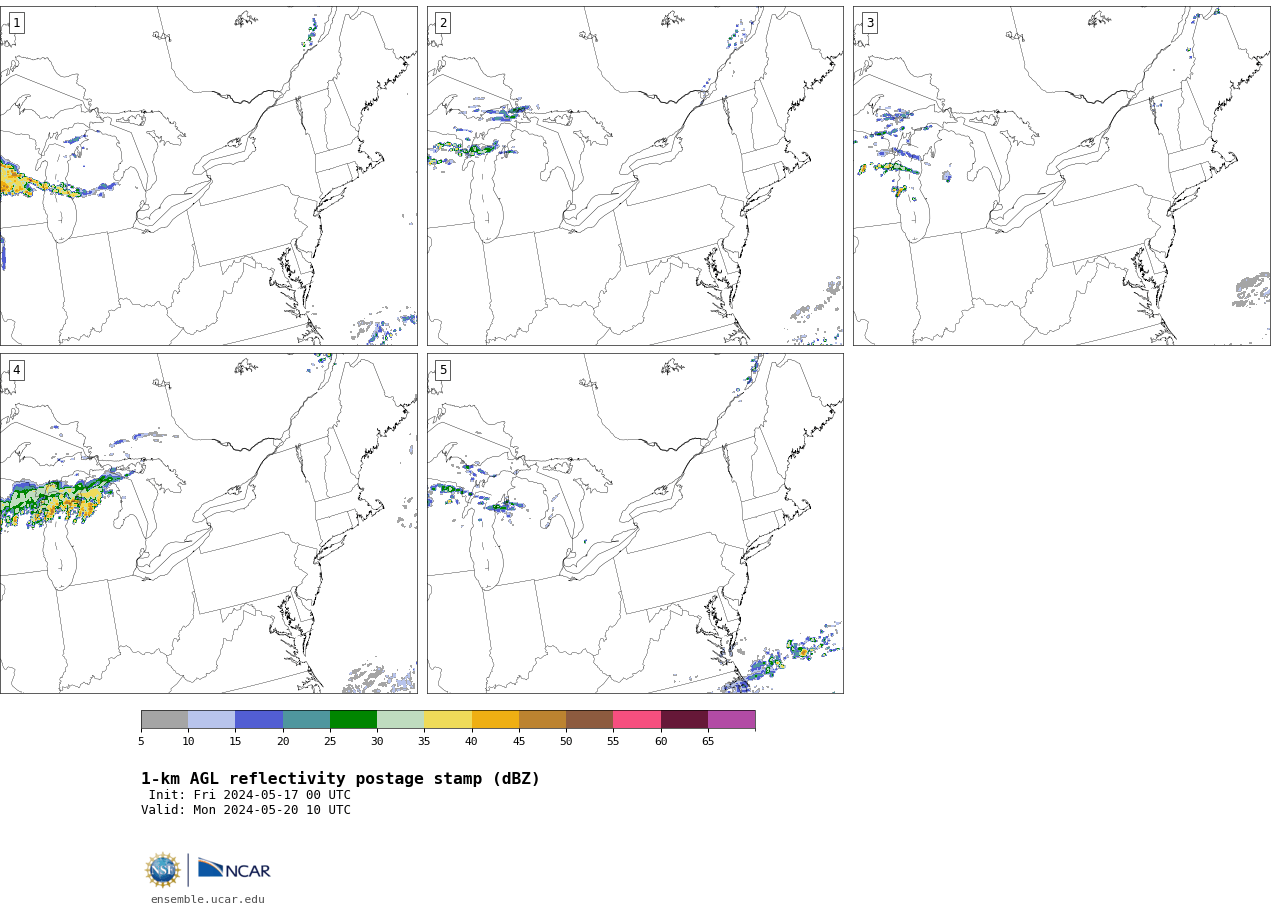Screen dimensions: 1280x910
Task: Click panel number label 1
Action: pyautogui.click(x=16, y=23)
